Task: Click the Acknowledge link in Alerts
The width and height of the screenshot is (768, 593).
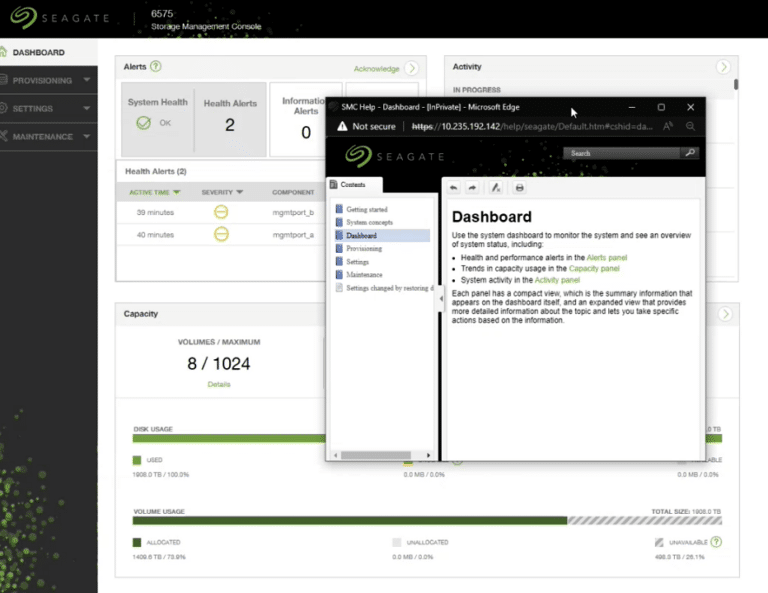Action: [376, 69]
